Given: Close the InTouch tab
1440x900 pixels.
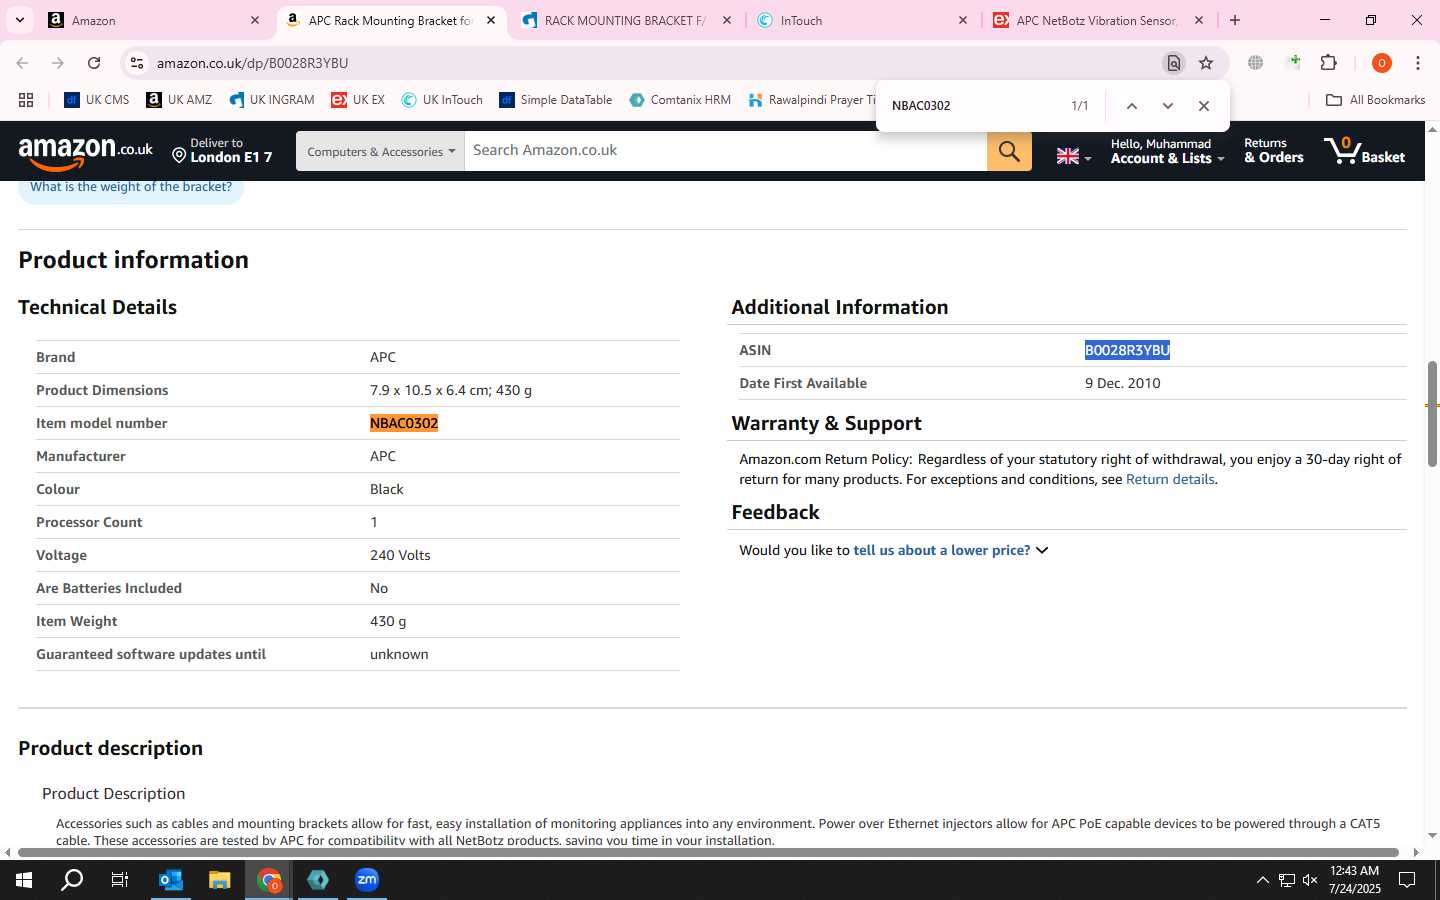Looking at the screenshot, I should (x=963, y=20).
